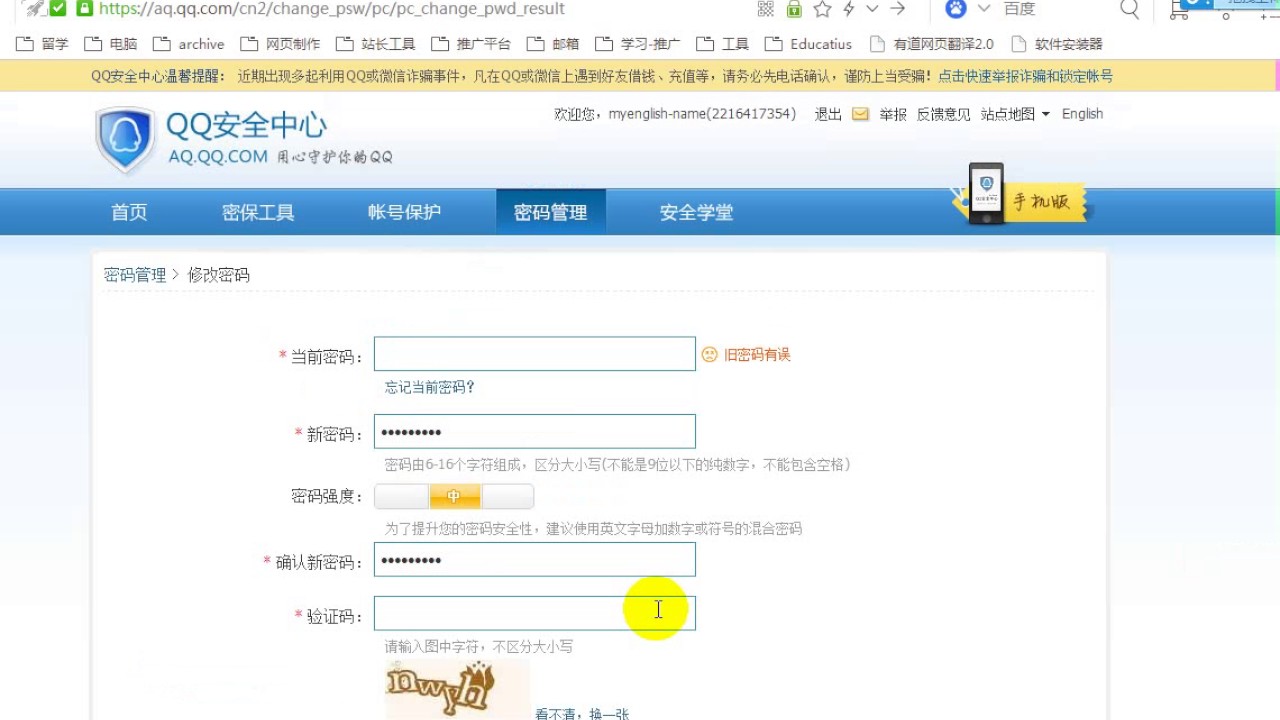Switch language via English link

[x=1082, y=114]
